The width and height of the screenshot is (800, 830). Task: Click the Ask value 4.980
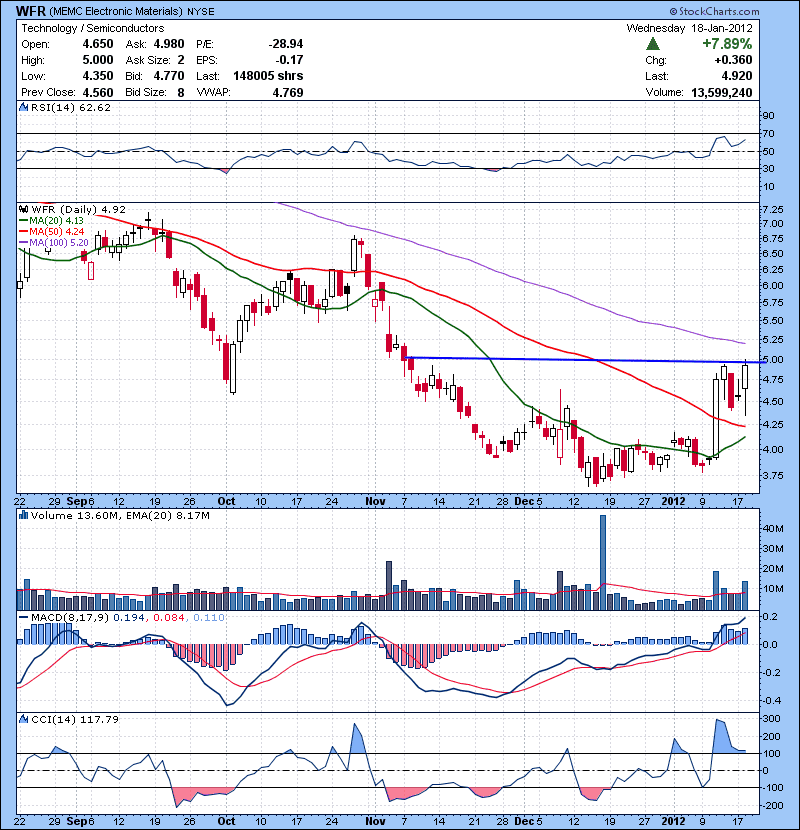[x=169, y=44]
